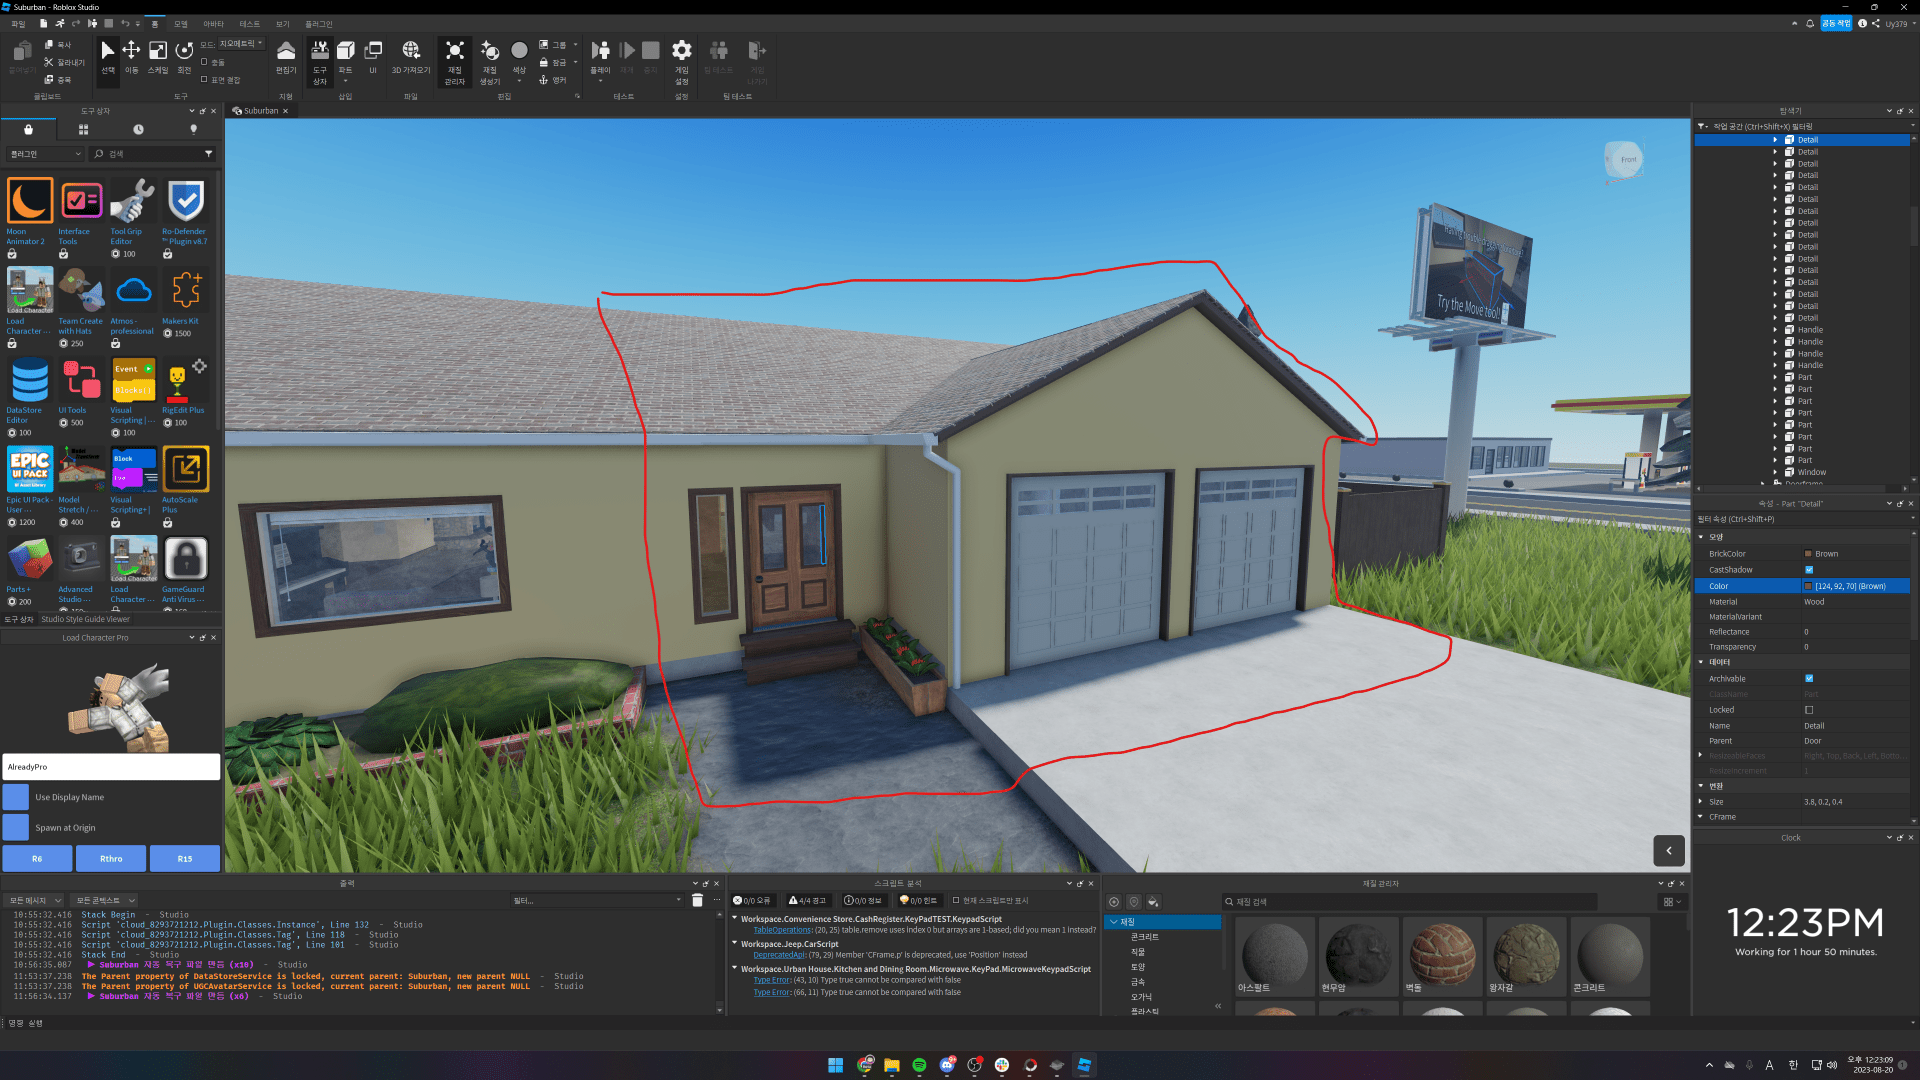The image size is (1920, 1080).
Task: Click the R15 rig button
Action: (185, 859)
